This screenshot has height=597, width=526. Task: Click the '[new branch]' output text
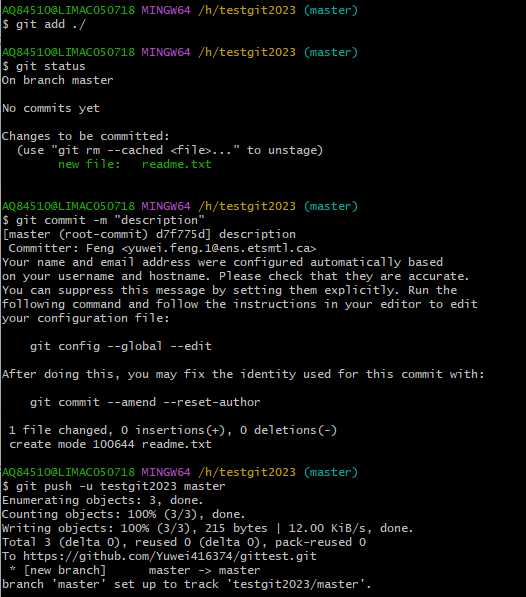(65, 570)
